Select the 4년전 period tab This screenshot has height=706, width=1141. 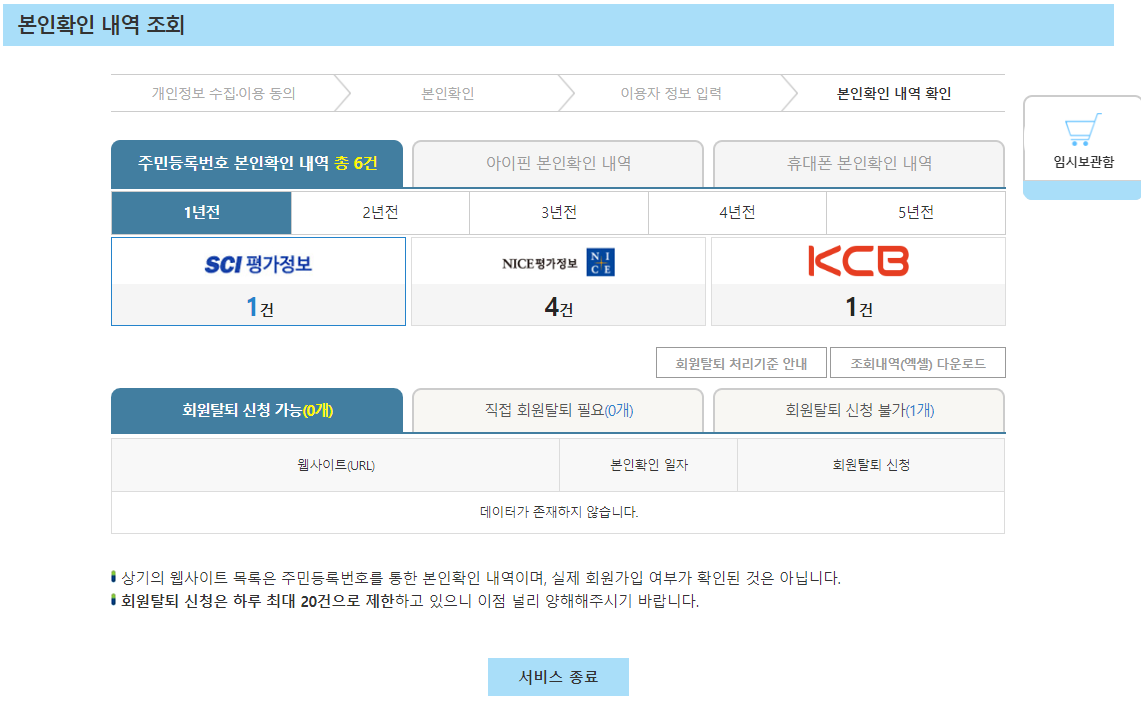click(x=737, y=213)
